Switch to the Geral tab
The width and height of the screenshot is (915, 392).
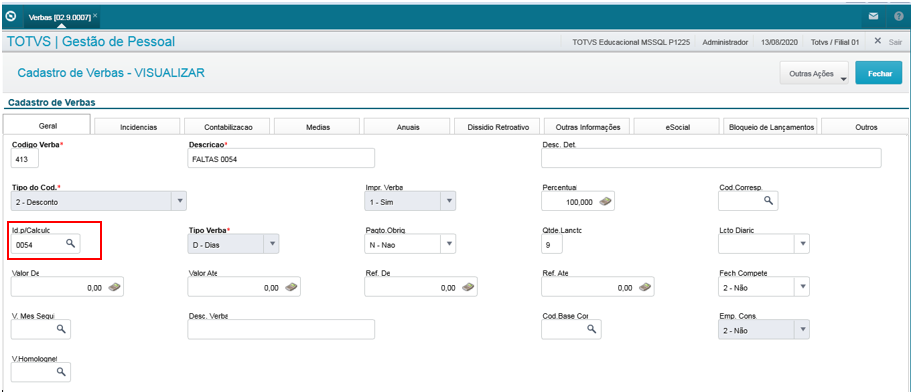[47, 126]
